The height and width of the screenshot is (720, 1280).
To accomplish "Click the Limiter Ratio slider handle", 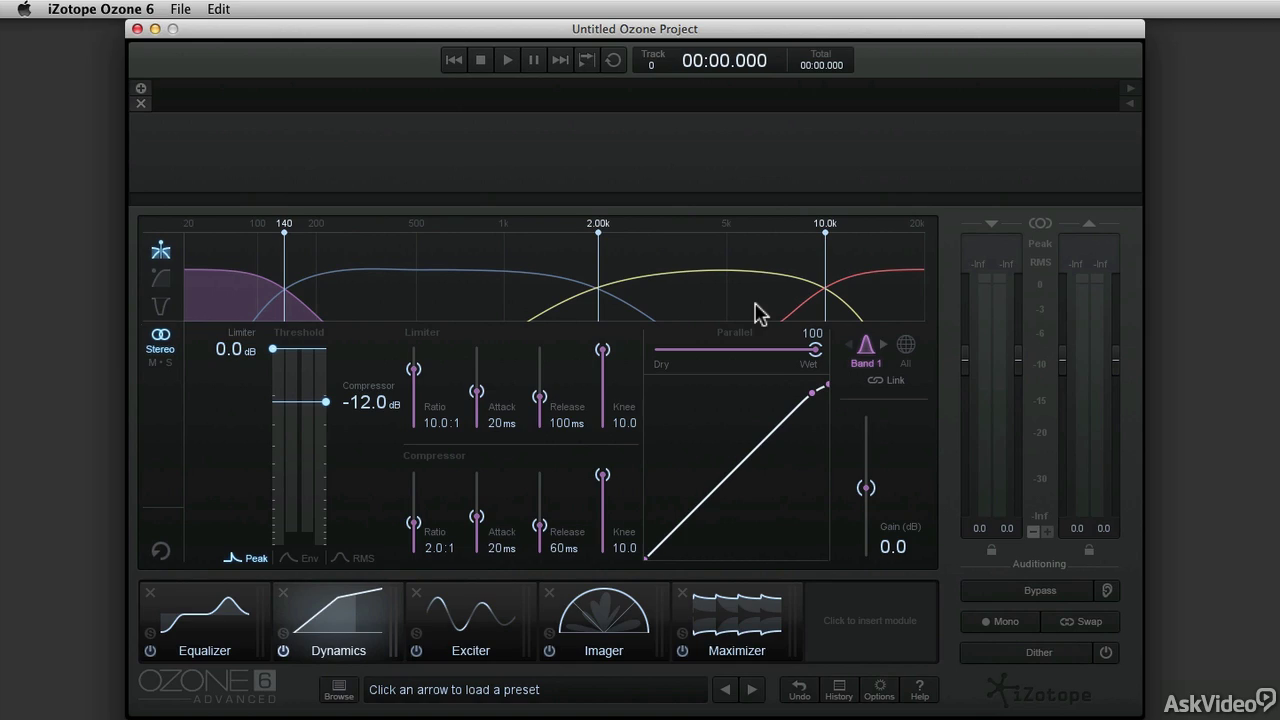I will coord(413,370).
